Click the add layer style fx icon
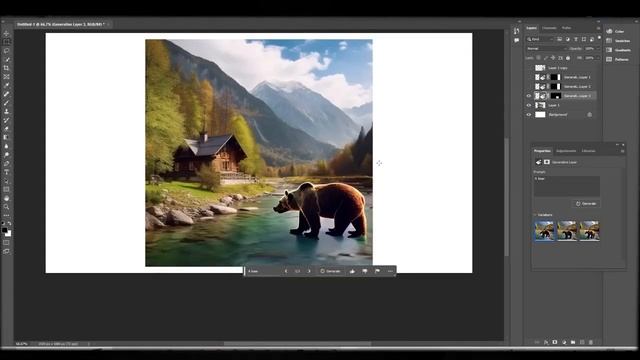 coord(546,342)
